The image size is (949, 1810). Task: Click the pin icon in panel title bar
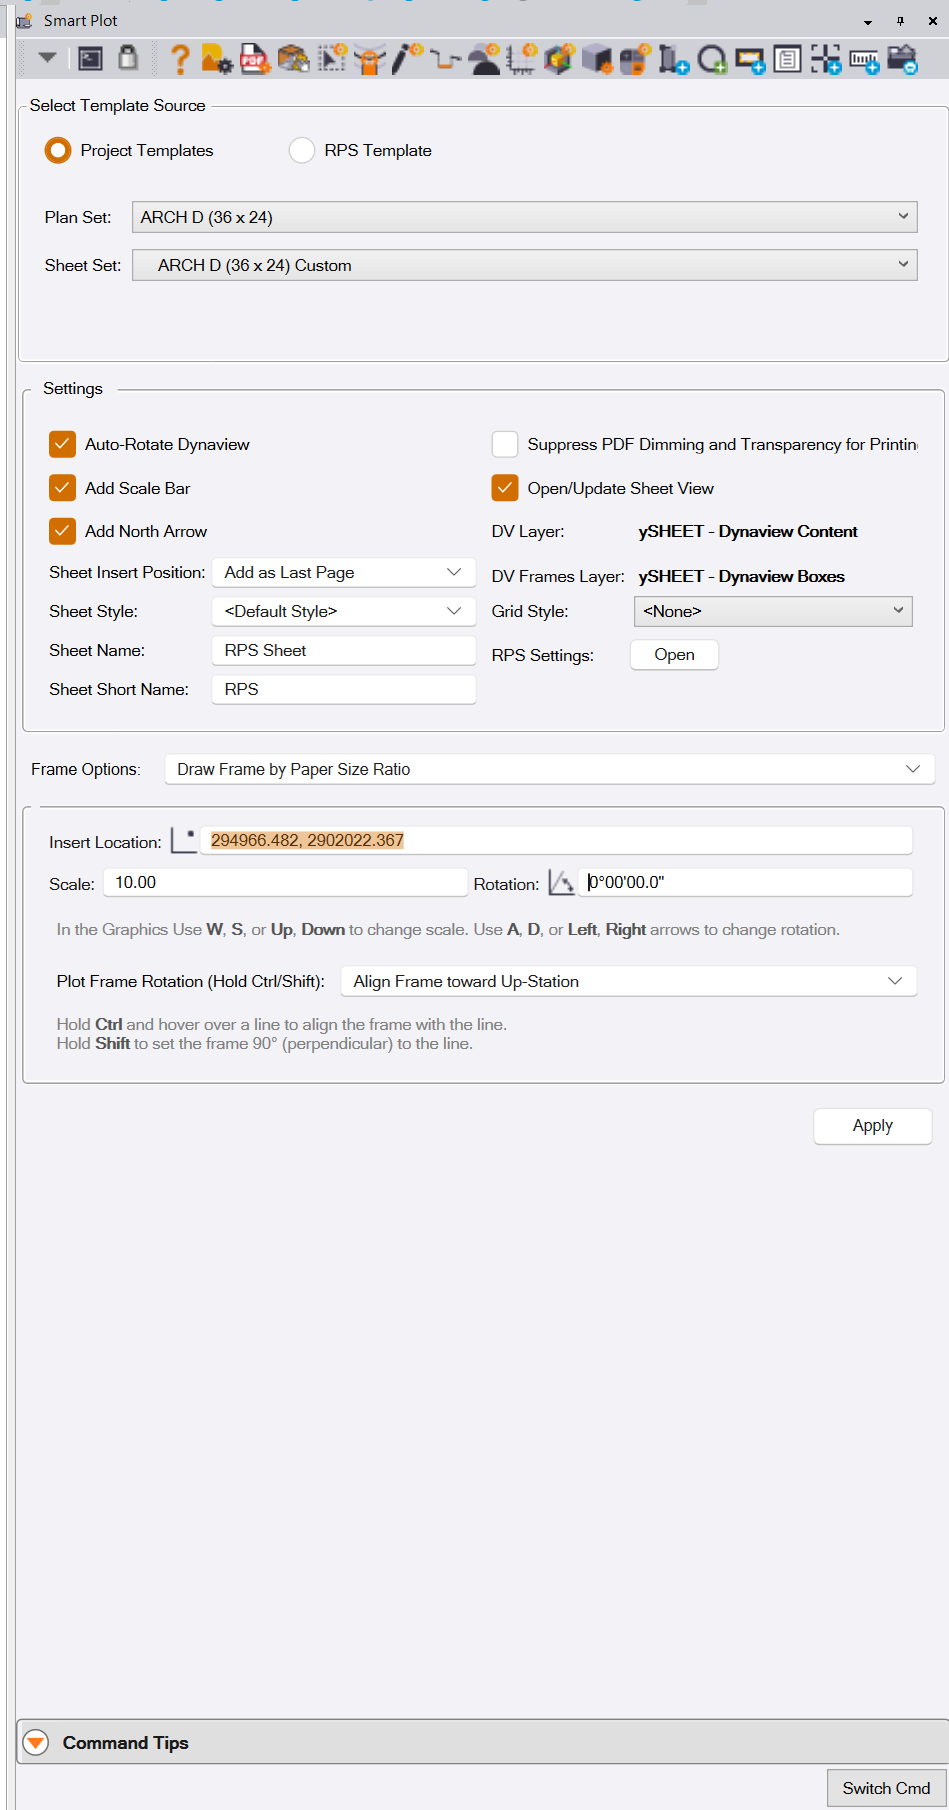[900, 21]
